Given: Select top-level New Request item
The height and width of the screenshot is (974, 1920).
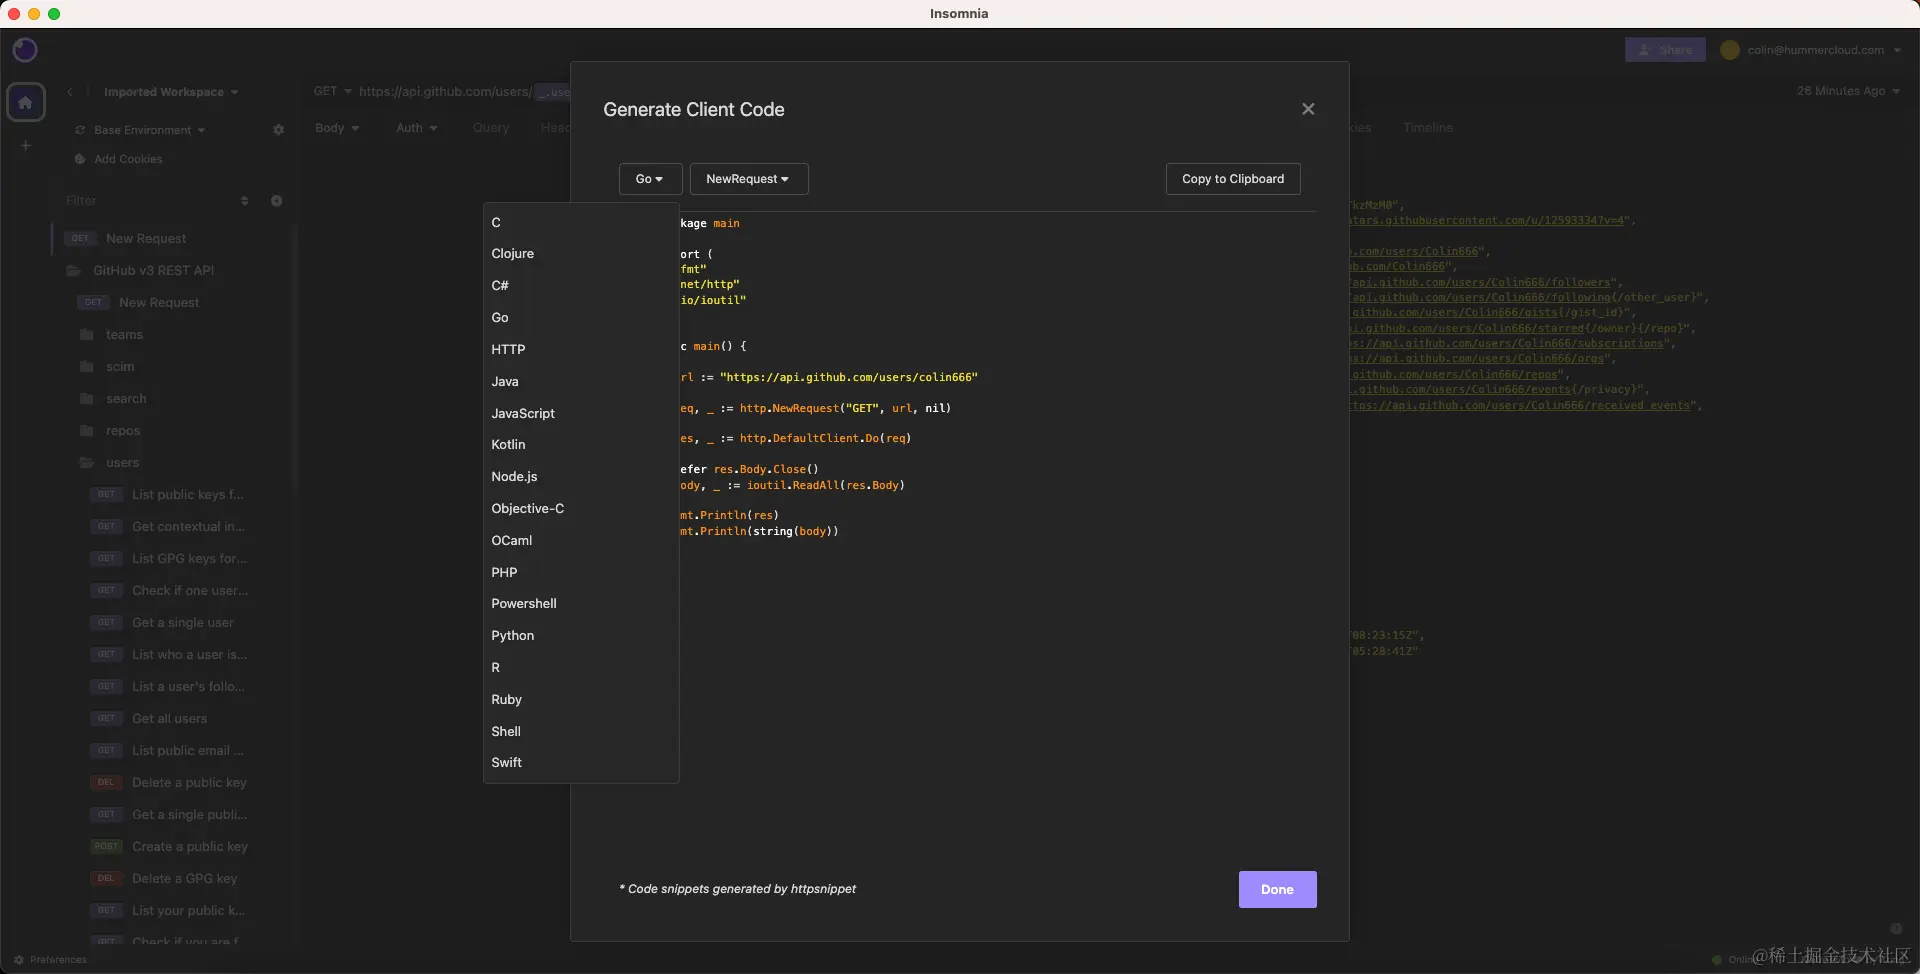Looking at the screenshot, I should 172,239.
